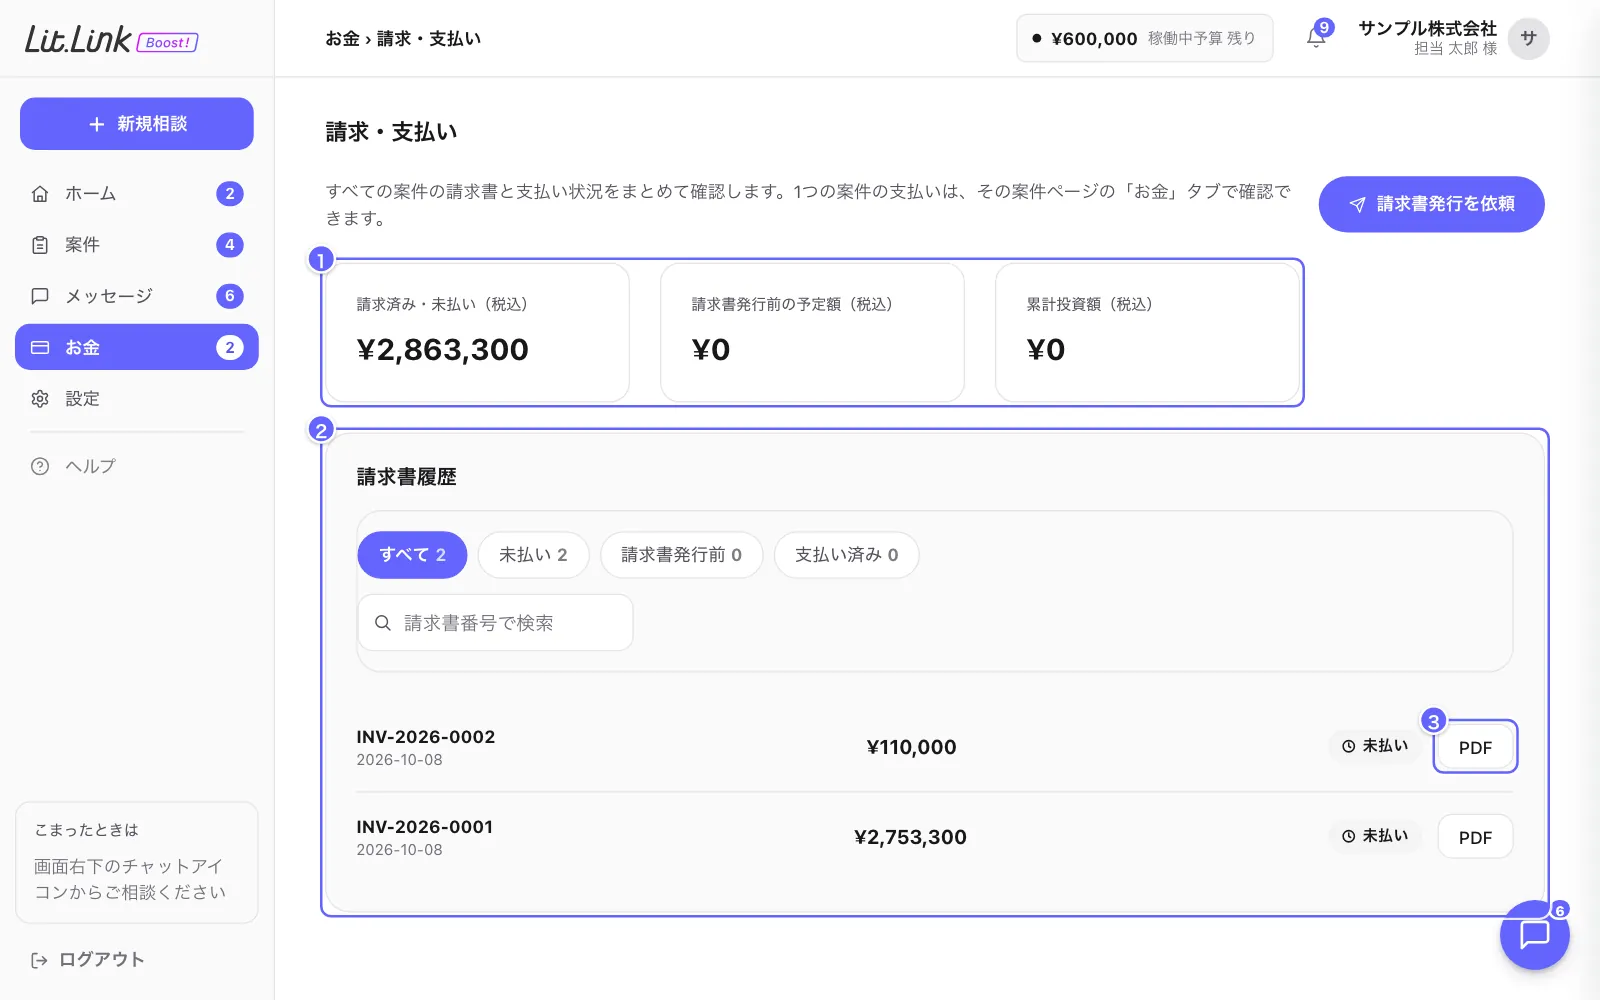Click the ログアウト exit icon
1600x1000 pixels.
(x=39, y=960)
